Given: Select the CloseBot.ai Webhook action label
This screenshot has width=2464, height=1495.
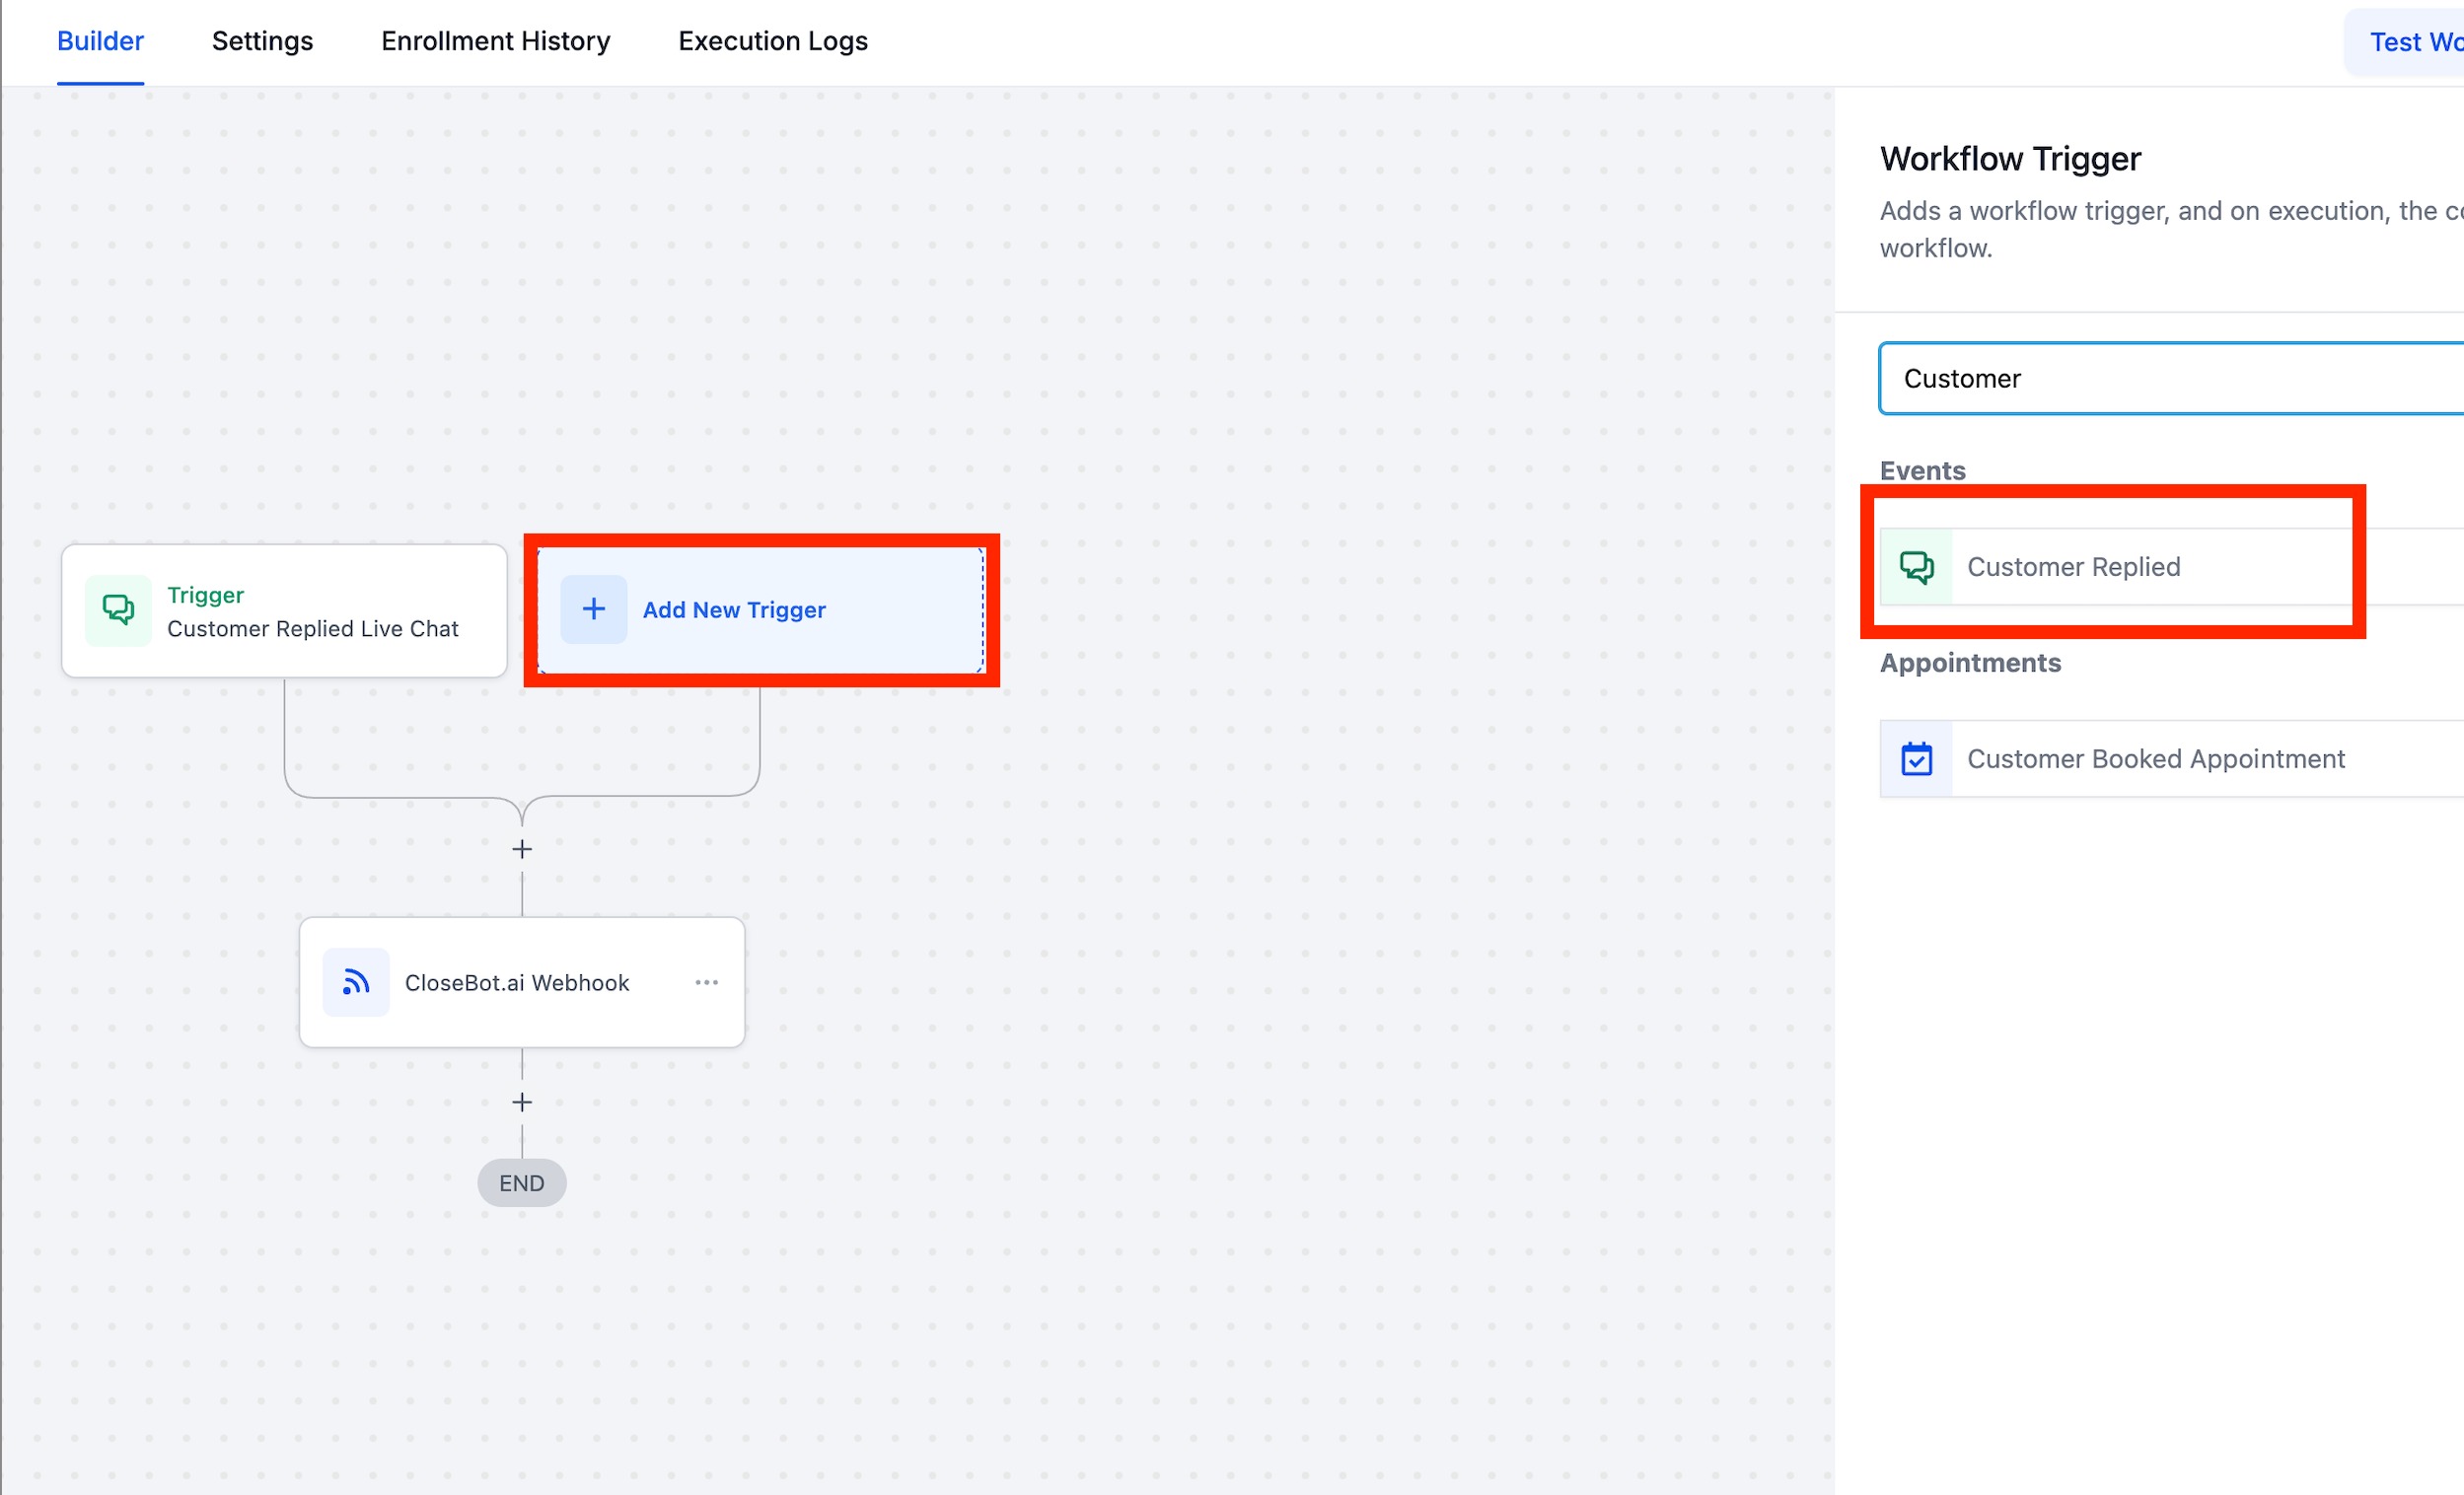Looking at the screenshot, I should coord(517,983).
